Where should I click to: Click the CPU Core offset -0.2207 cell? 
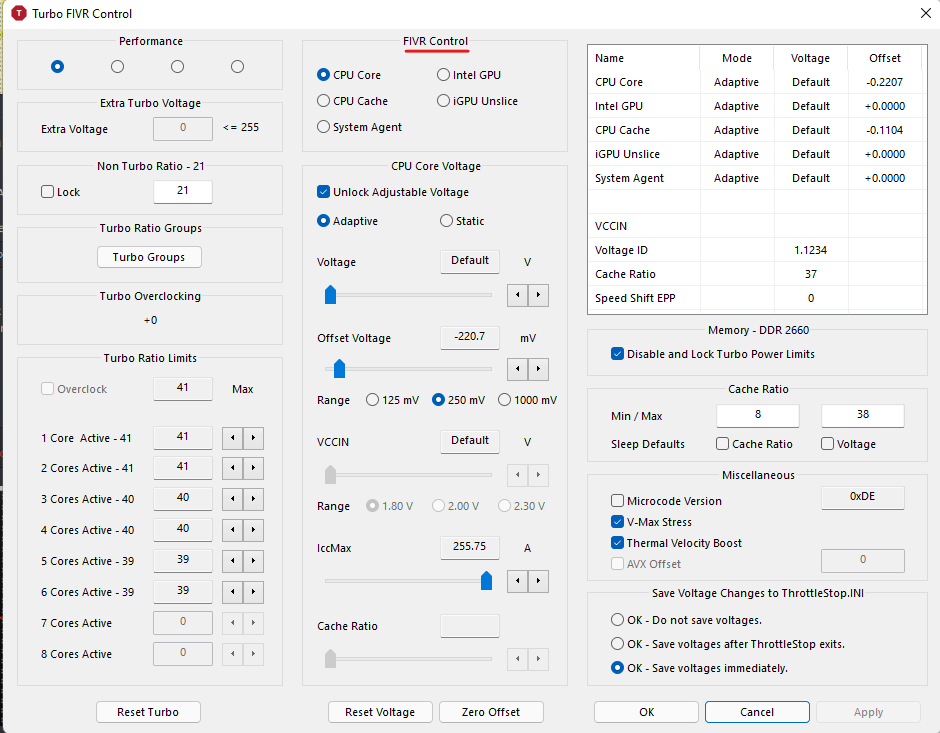[x=884, y=82]
